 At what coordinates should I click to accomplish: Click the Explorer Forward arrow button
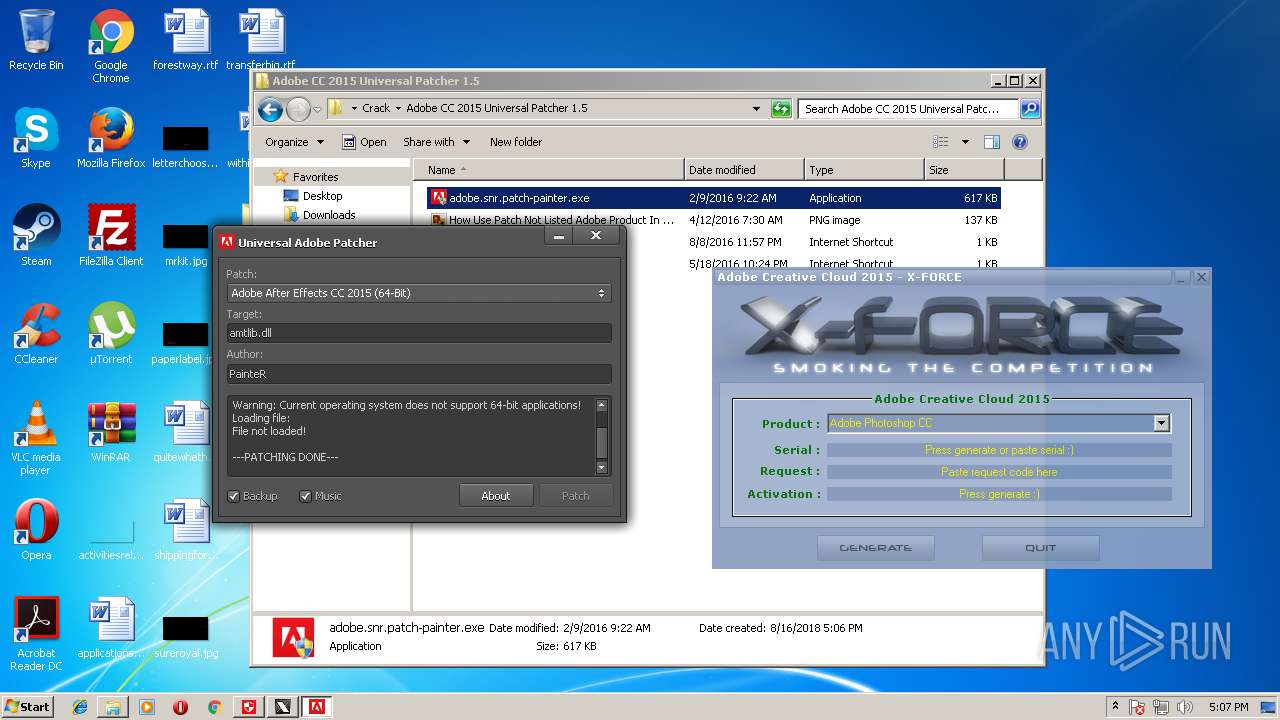tap(298, 109)
